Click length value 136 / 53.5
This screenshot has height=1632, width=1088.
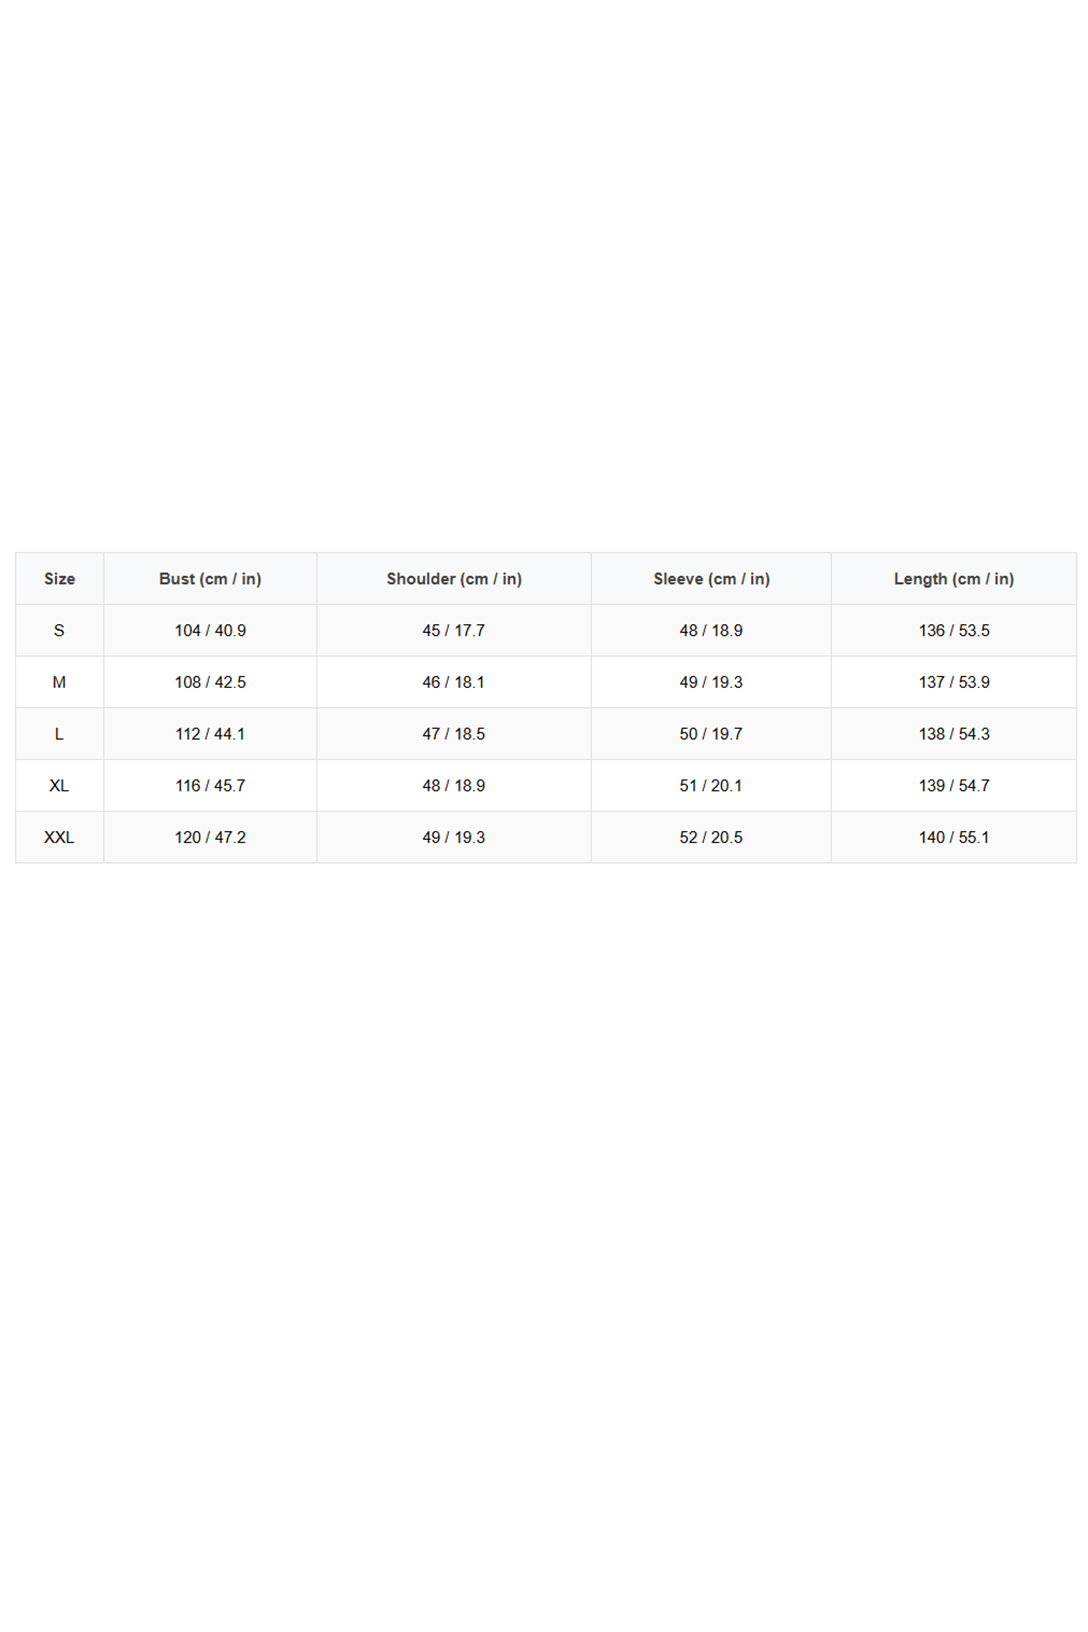954,631
